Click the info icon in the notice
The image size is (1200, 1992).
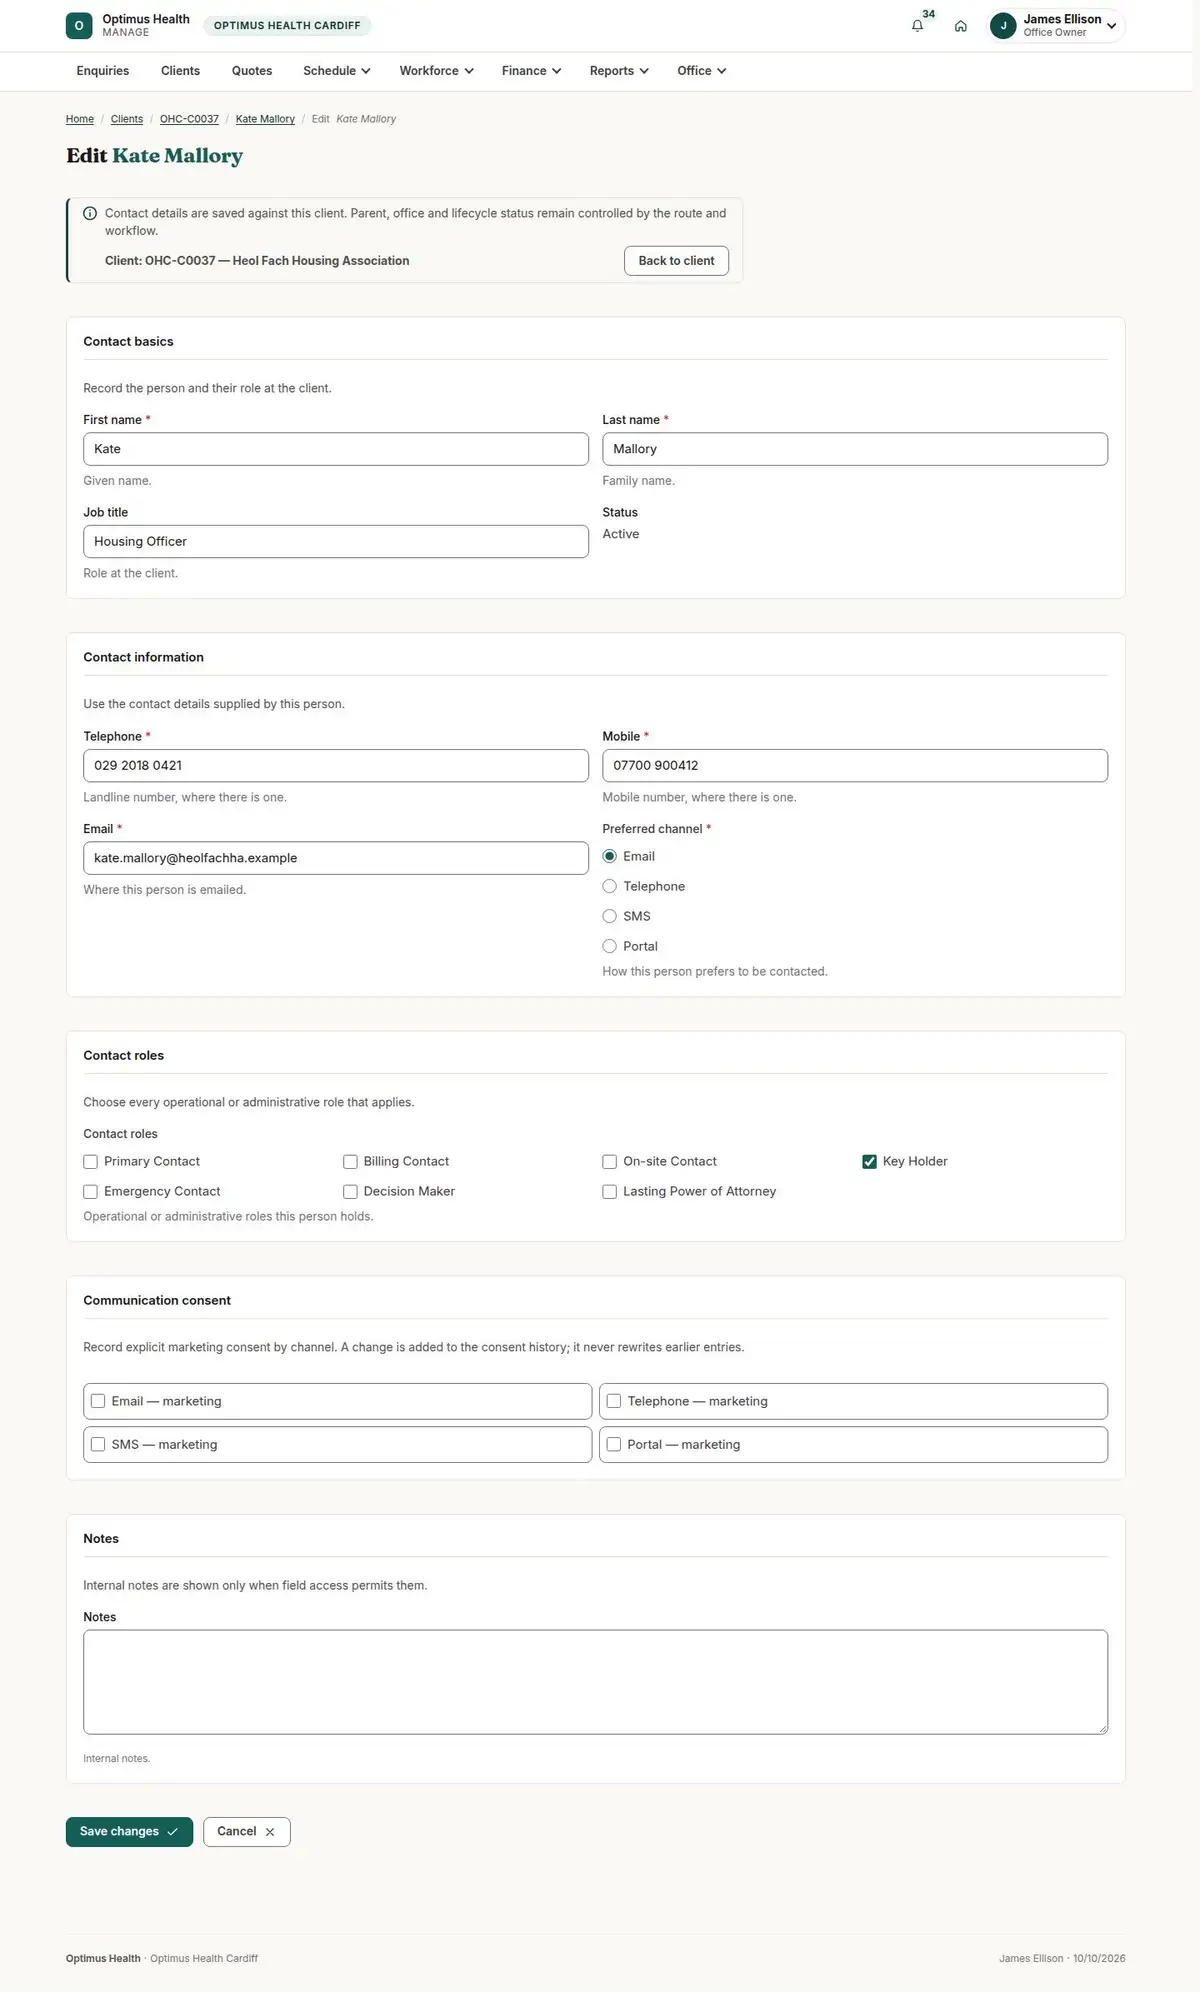coord(90,213)
